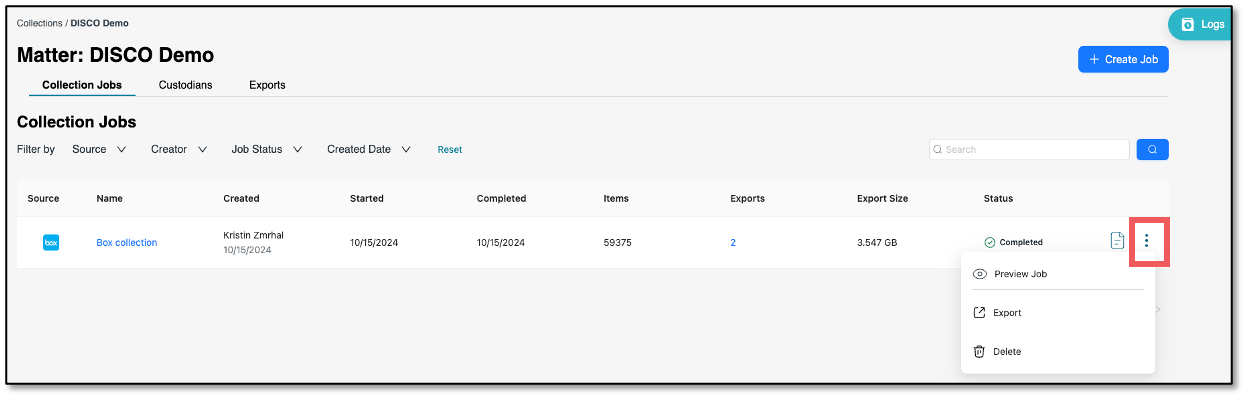Open the Logs panel button
Screen dimensions: 1246x398
coord(1203,24)
